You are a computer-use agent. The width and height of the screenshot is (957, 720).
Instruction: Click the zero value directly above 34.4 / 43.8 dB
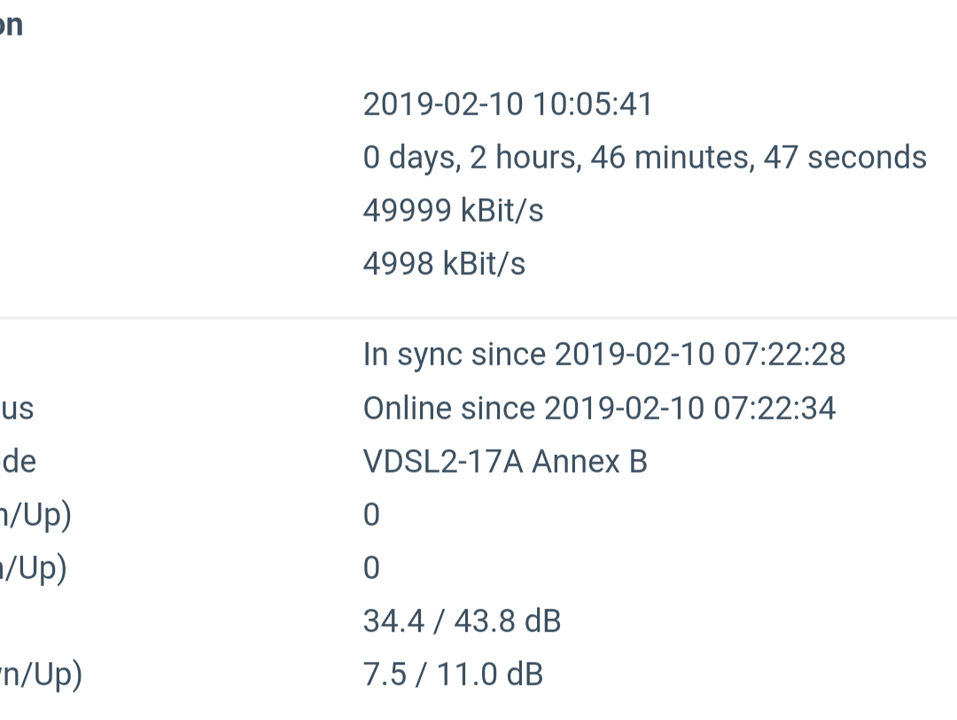tap(371, 568)
